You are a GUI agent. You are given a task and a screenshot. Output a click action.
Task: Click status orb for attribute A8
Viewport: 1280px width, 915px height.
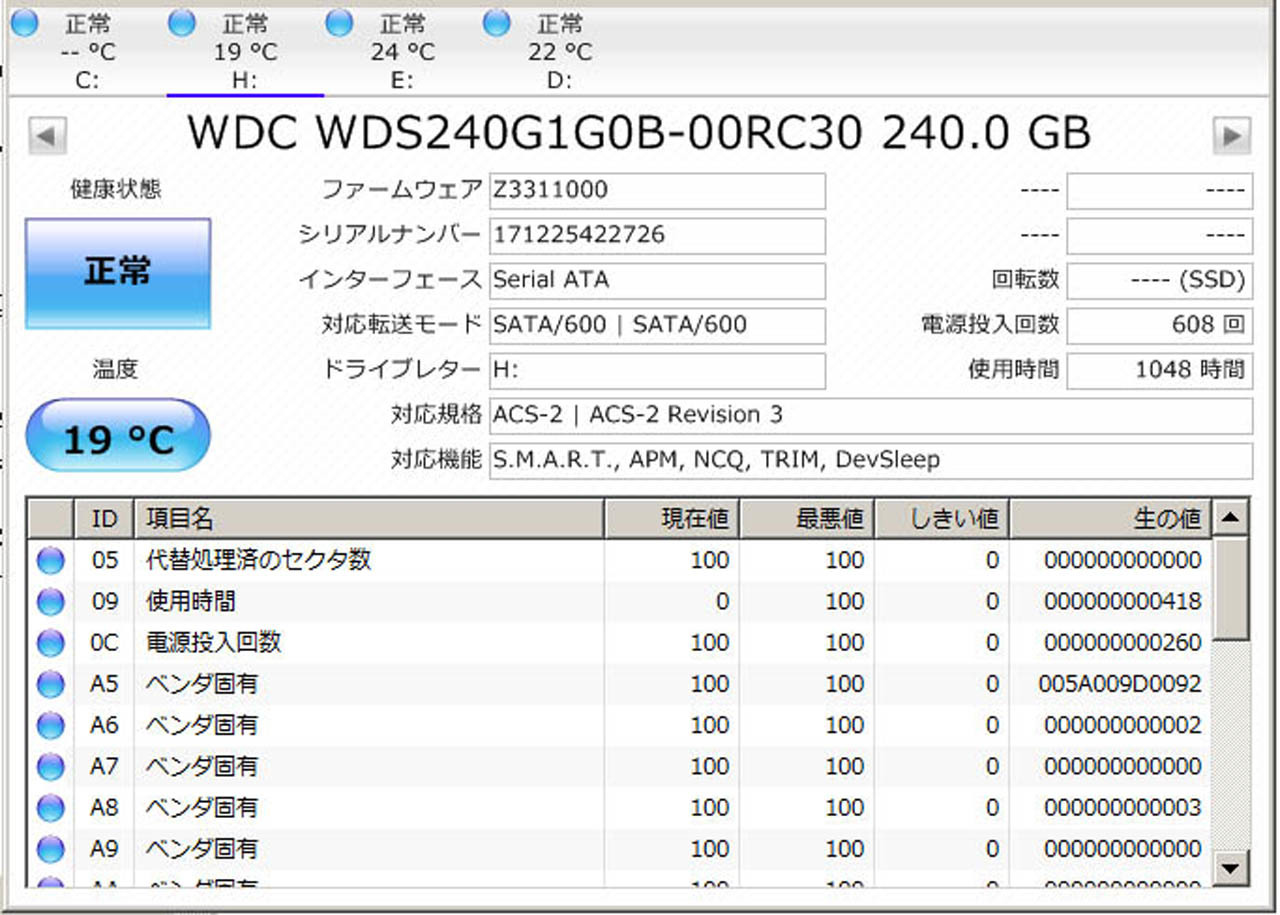(x=50, y=808)
